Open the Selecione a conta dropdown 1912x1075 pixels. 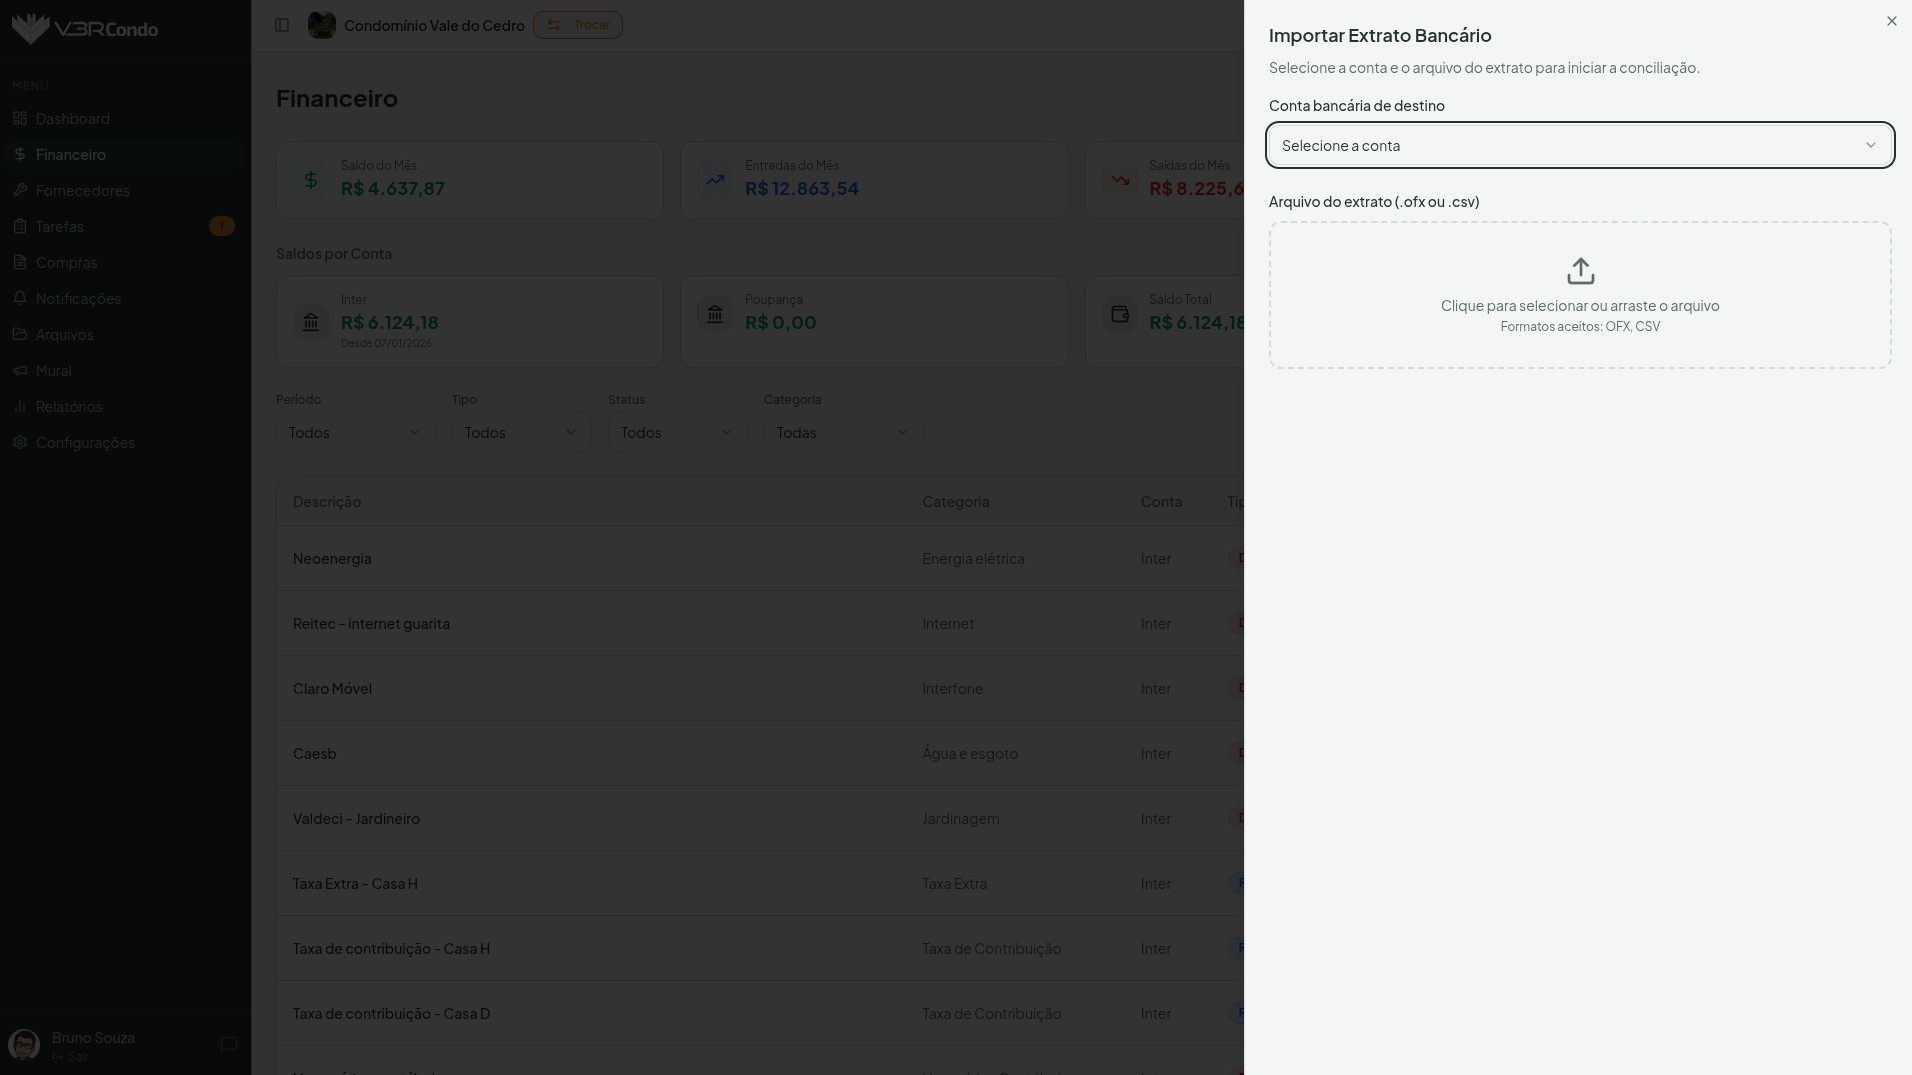click(x=1579, y=146)
